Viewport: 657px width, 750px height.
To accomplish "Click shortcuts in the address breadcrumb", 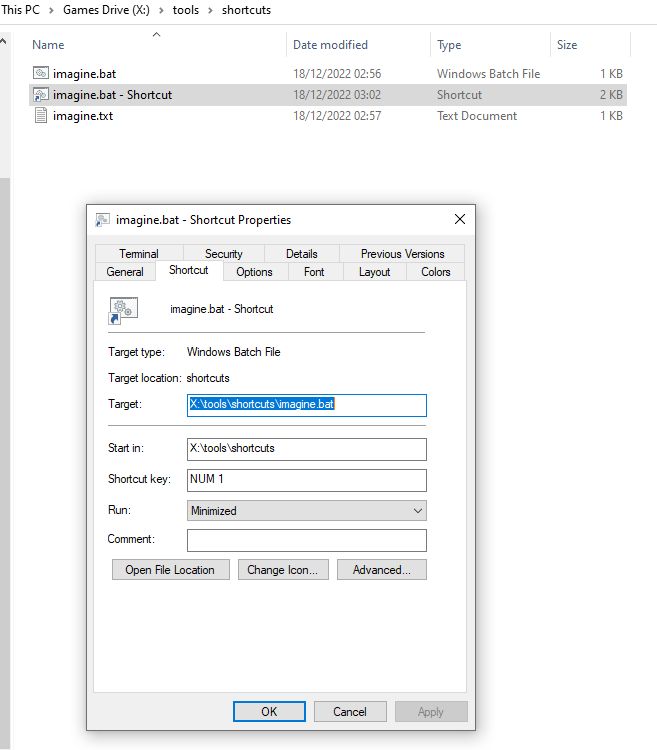I will point(246,10).
